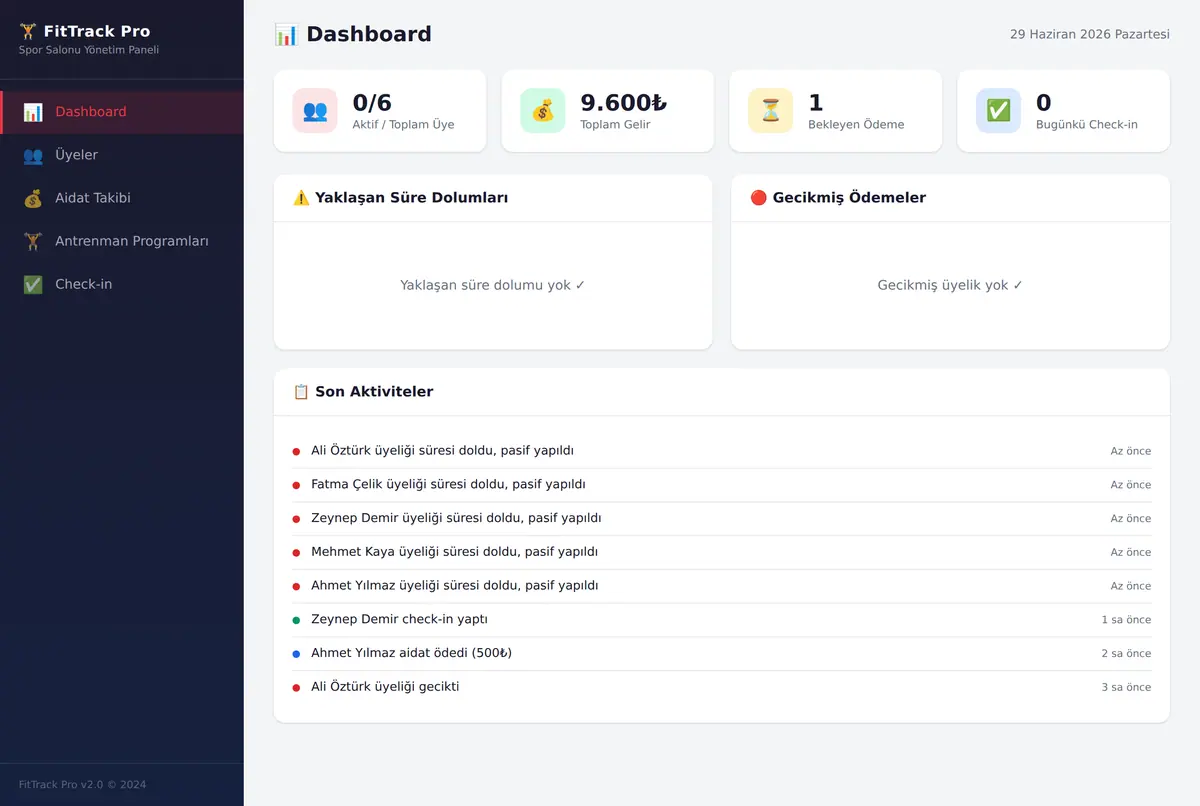Click the '3 sa önce' timestamp
The image size is (1200, 806).
coord(1126,688)
